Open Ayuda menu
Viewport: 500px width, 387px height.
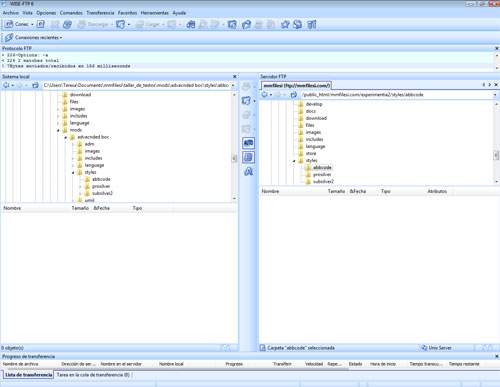[x=179, y=13]
